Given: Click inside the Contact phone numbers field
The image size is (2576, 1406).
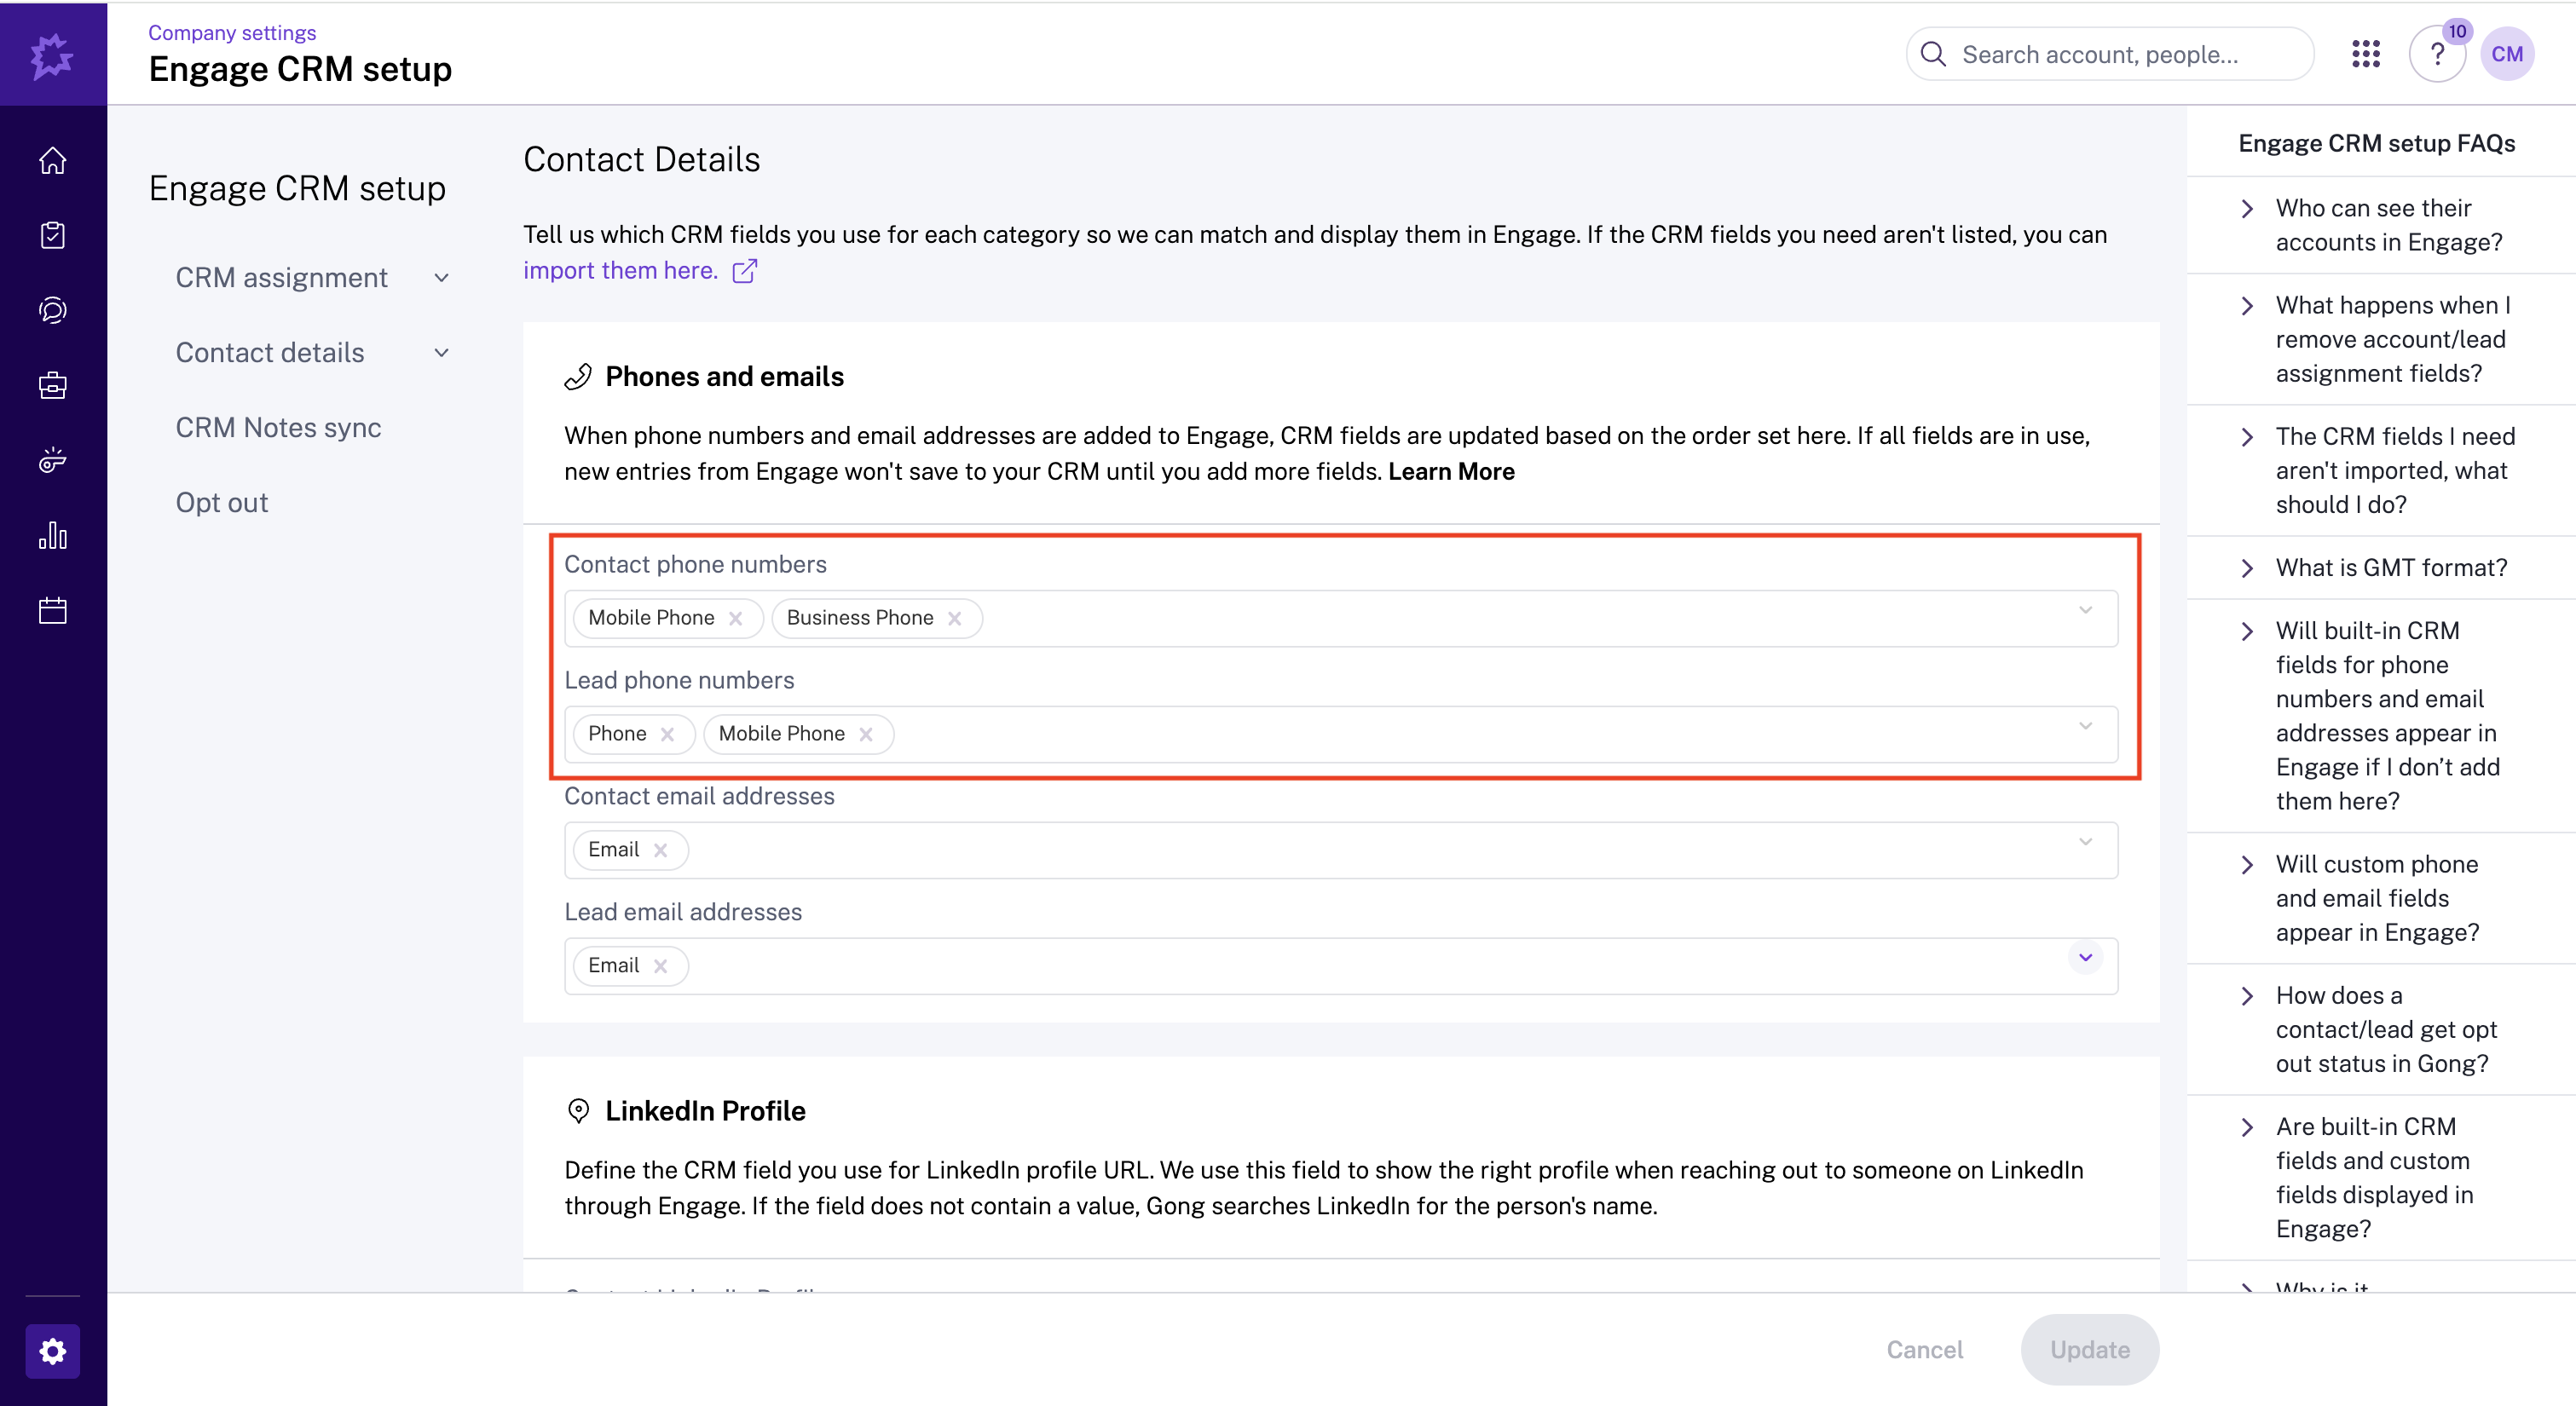Looking at the screenshot, I should [1341, 618].
